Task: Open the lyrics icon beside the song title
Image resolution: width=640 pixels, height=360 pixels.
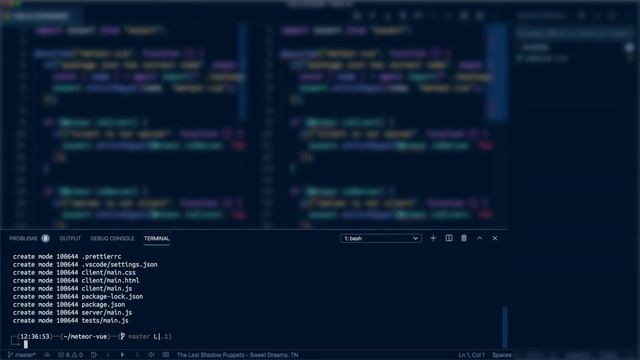Action: tap(166, 355)
